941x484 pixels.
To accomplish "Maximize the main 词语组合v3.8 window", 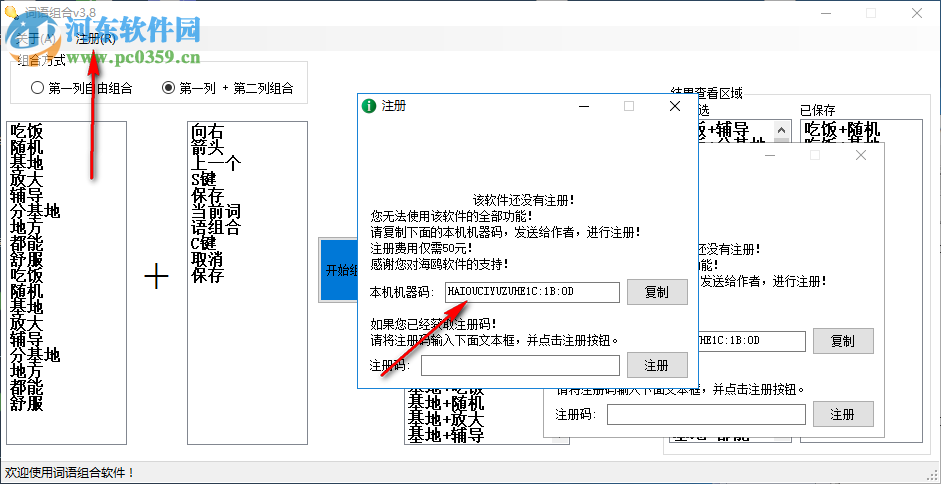I will pos(871,13).
